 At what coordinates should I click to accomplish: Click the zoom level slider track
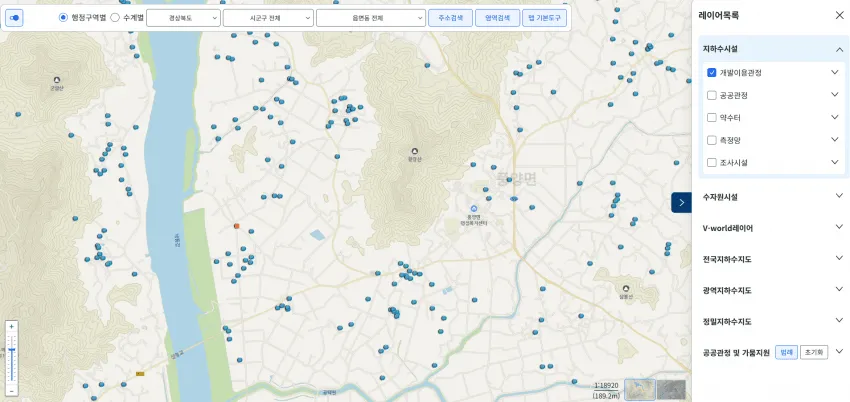point(11,358)
